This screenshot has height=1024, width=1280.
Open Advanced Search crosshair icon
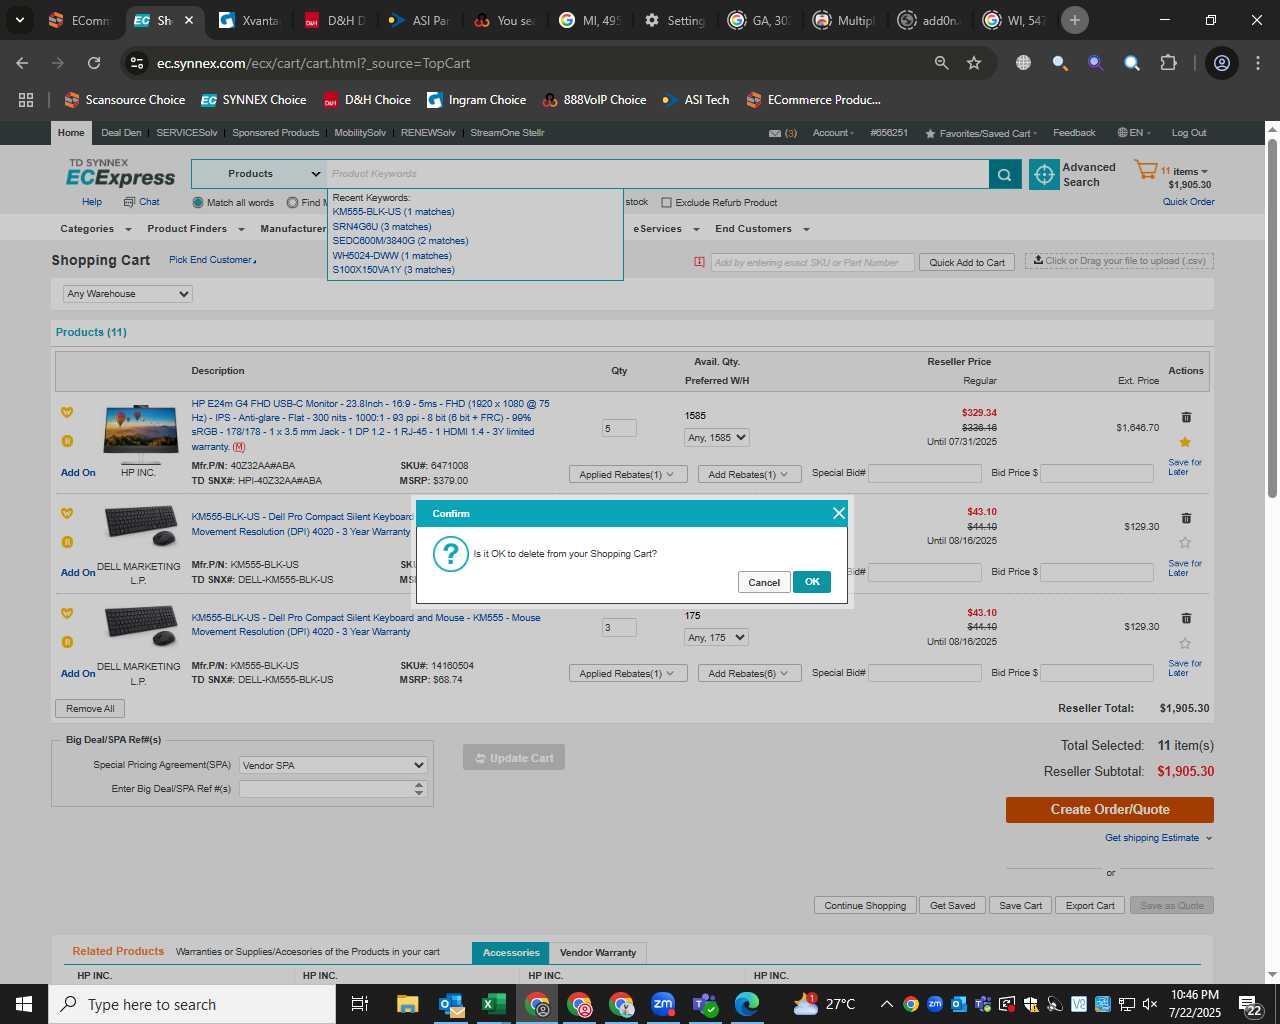coord(1044,174)
